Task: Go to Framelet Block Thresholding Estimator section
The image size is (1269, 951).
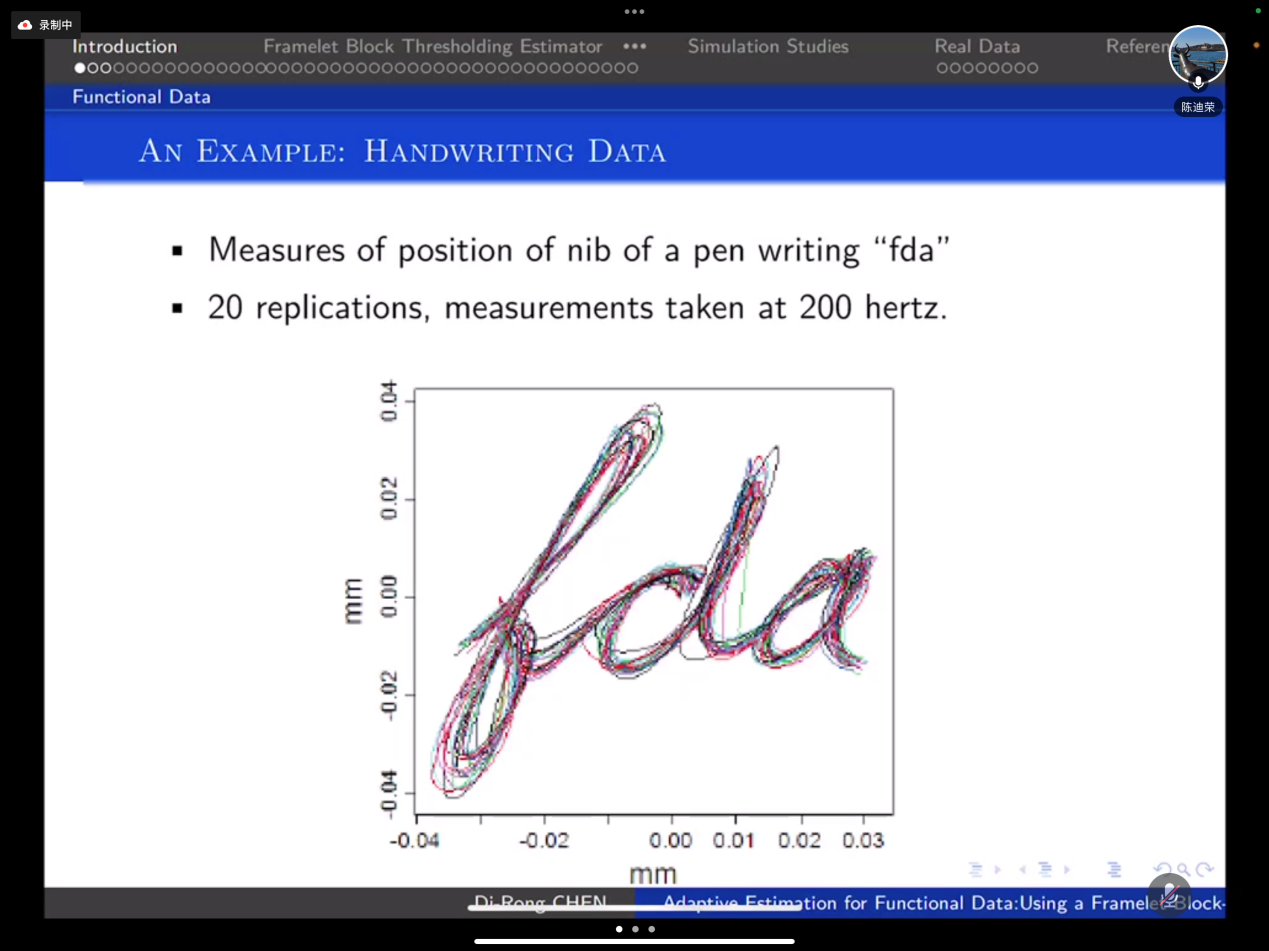Action: (432, 46)
